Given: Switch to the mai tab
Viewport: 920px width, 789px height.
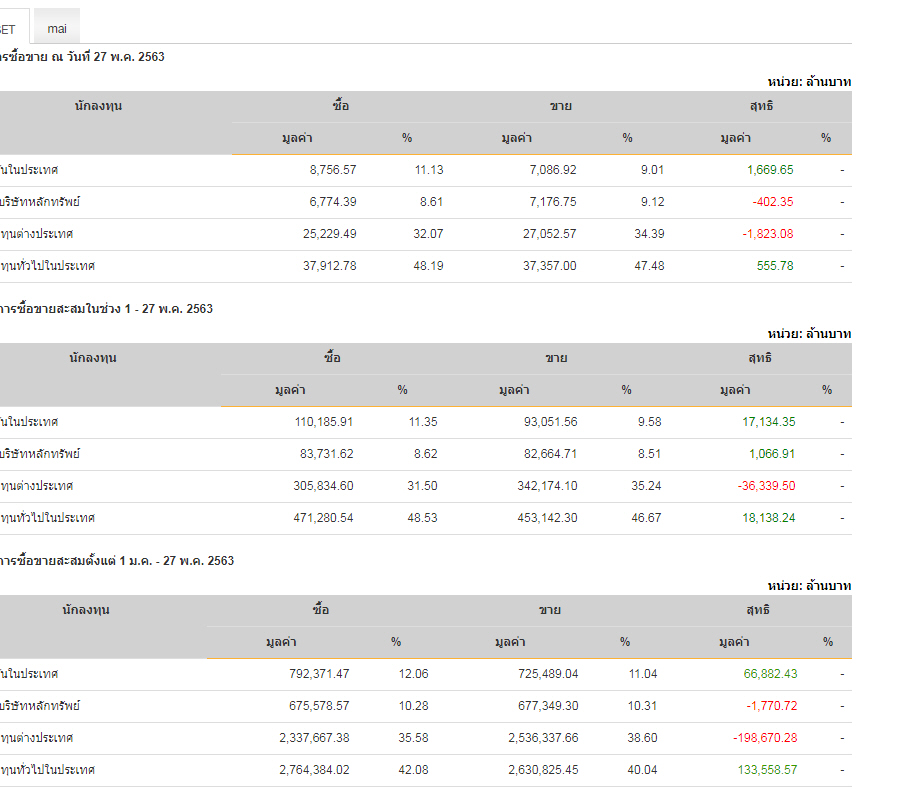Looking at the screenshot, I should [57, 29].
